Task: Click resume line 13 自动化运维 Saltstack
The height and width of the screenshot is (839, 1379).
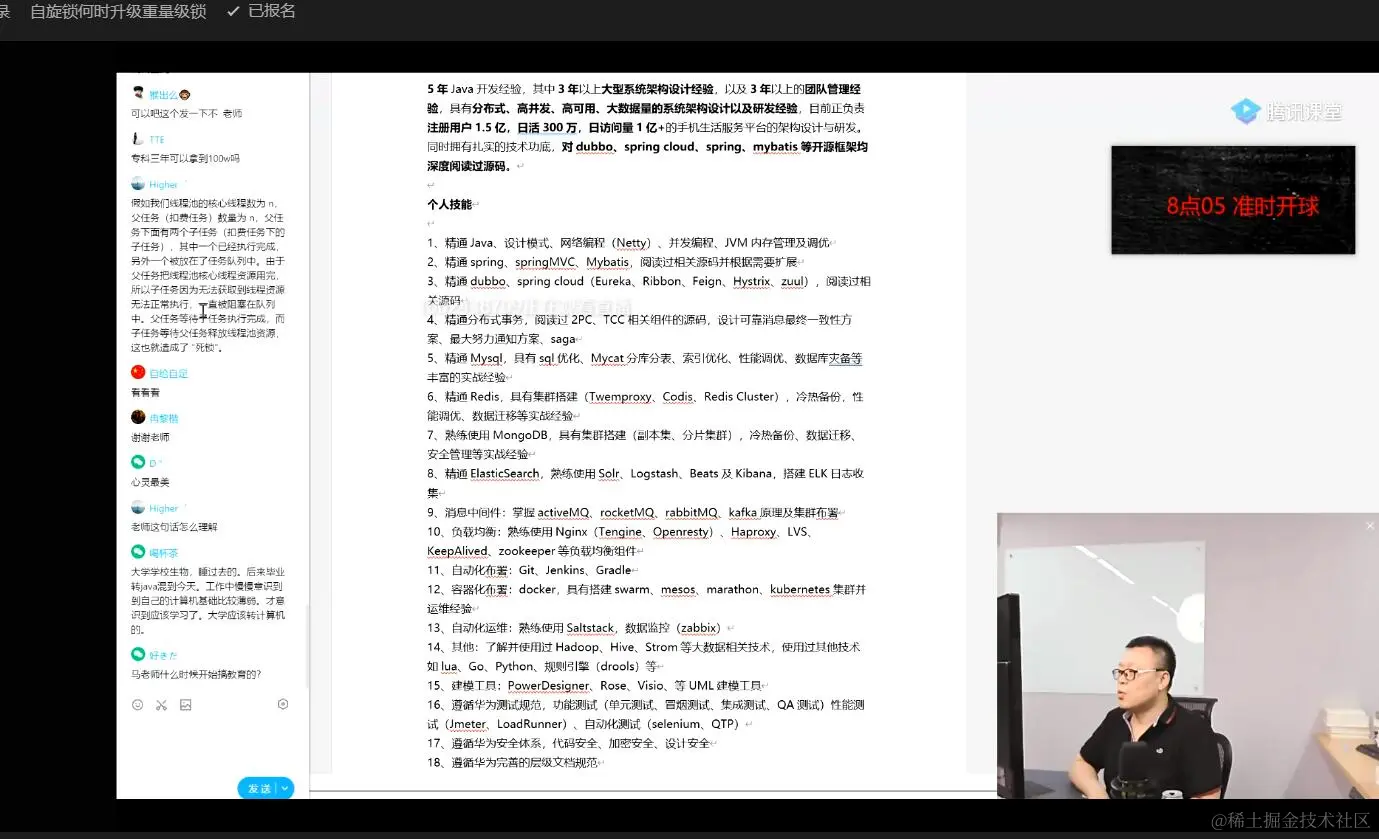Action: click(x=576, y=628)
